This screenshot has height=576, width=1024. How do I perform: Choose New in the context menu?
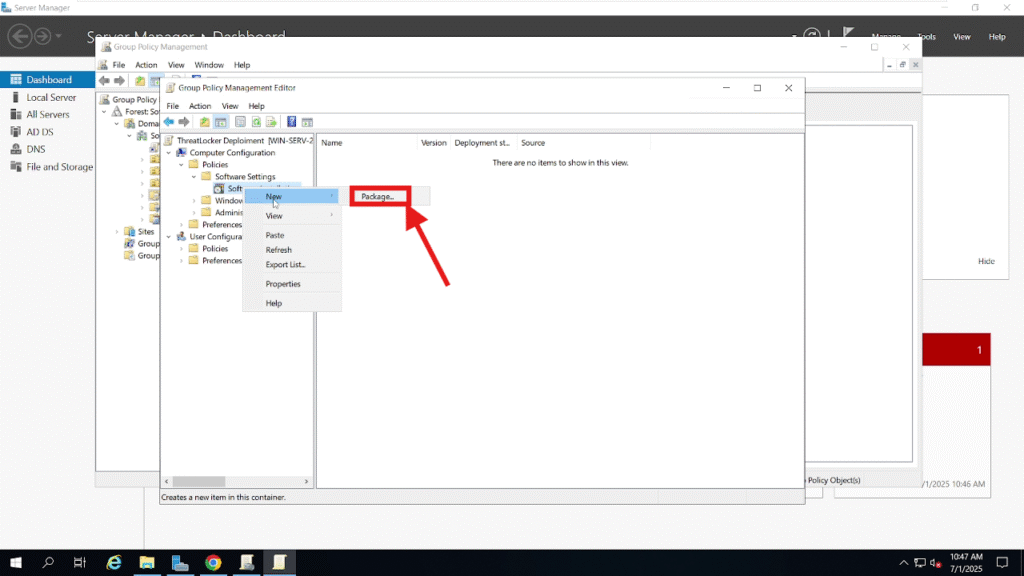tap(291, 197)
